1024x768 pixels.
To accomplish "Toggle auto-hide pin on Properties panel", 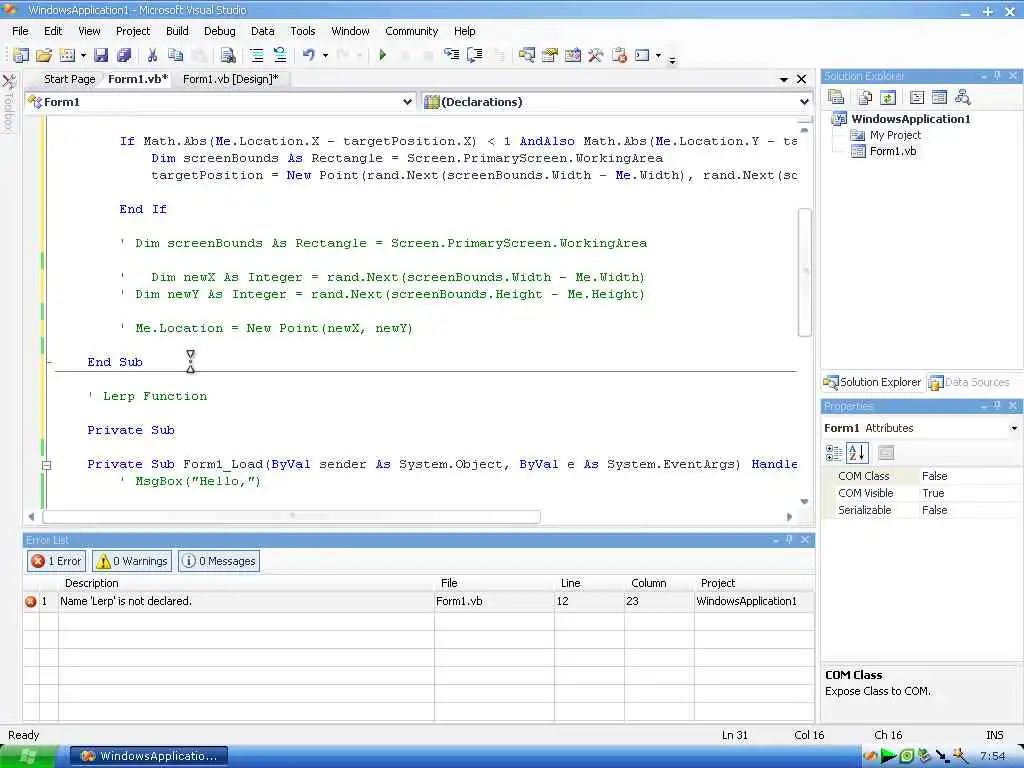I will (x=997, y=406).
